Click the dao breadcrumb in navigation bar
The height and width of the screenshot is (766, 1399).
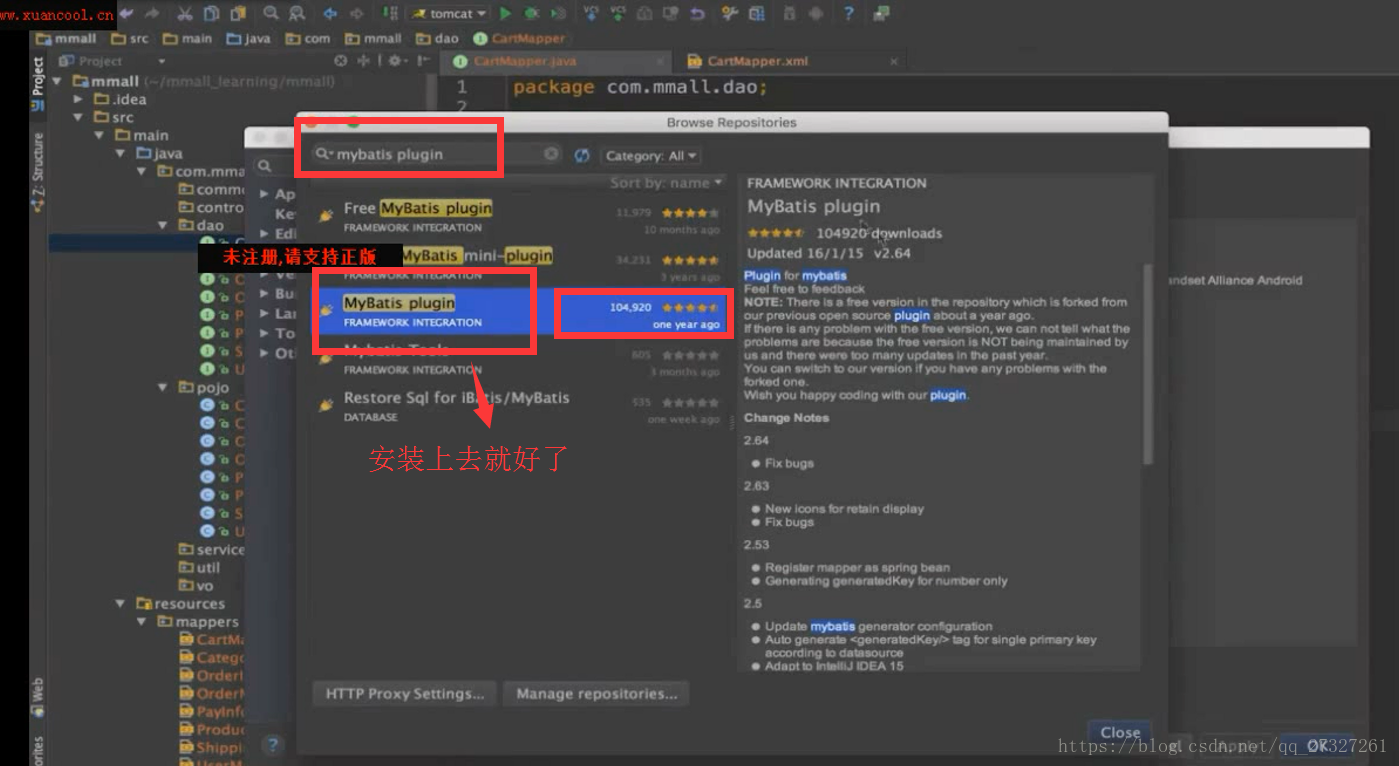tap(436, 38)
